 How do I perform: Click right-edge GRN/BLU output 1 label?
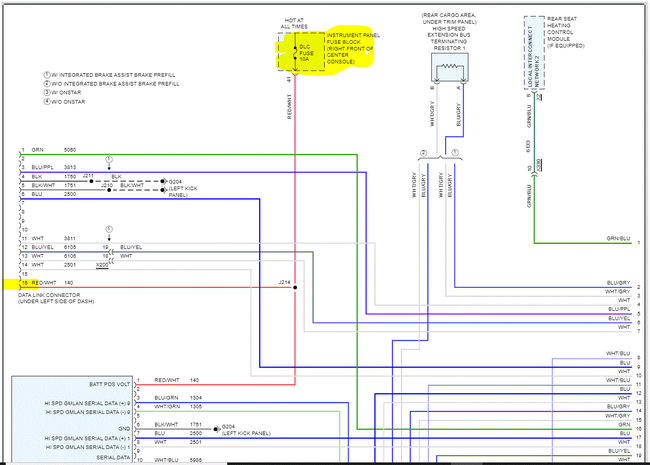[618, 238]
